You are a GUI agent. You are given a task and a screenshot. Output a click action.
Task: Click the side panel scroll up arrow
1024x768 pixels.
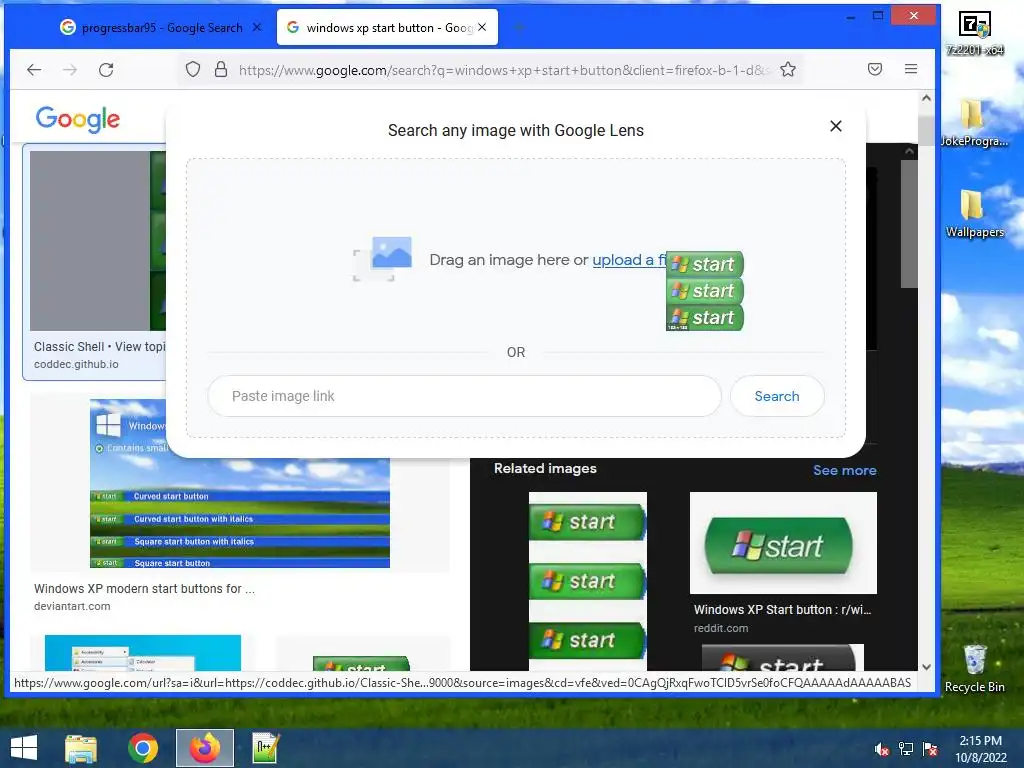click(x=909, y=151)
